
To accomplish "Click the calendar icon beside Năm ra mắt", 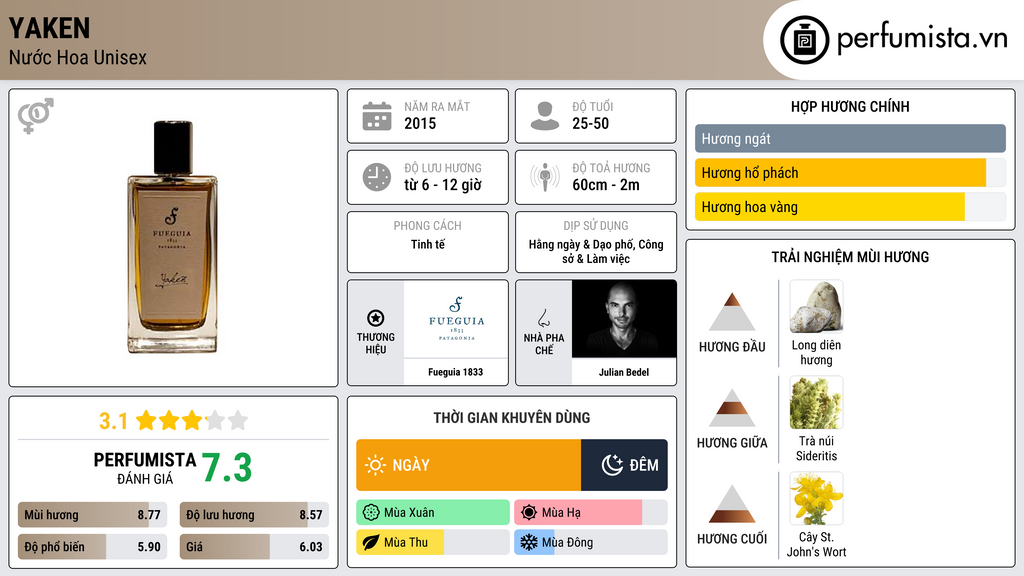I will [377, 116].
